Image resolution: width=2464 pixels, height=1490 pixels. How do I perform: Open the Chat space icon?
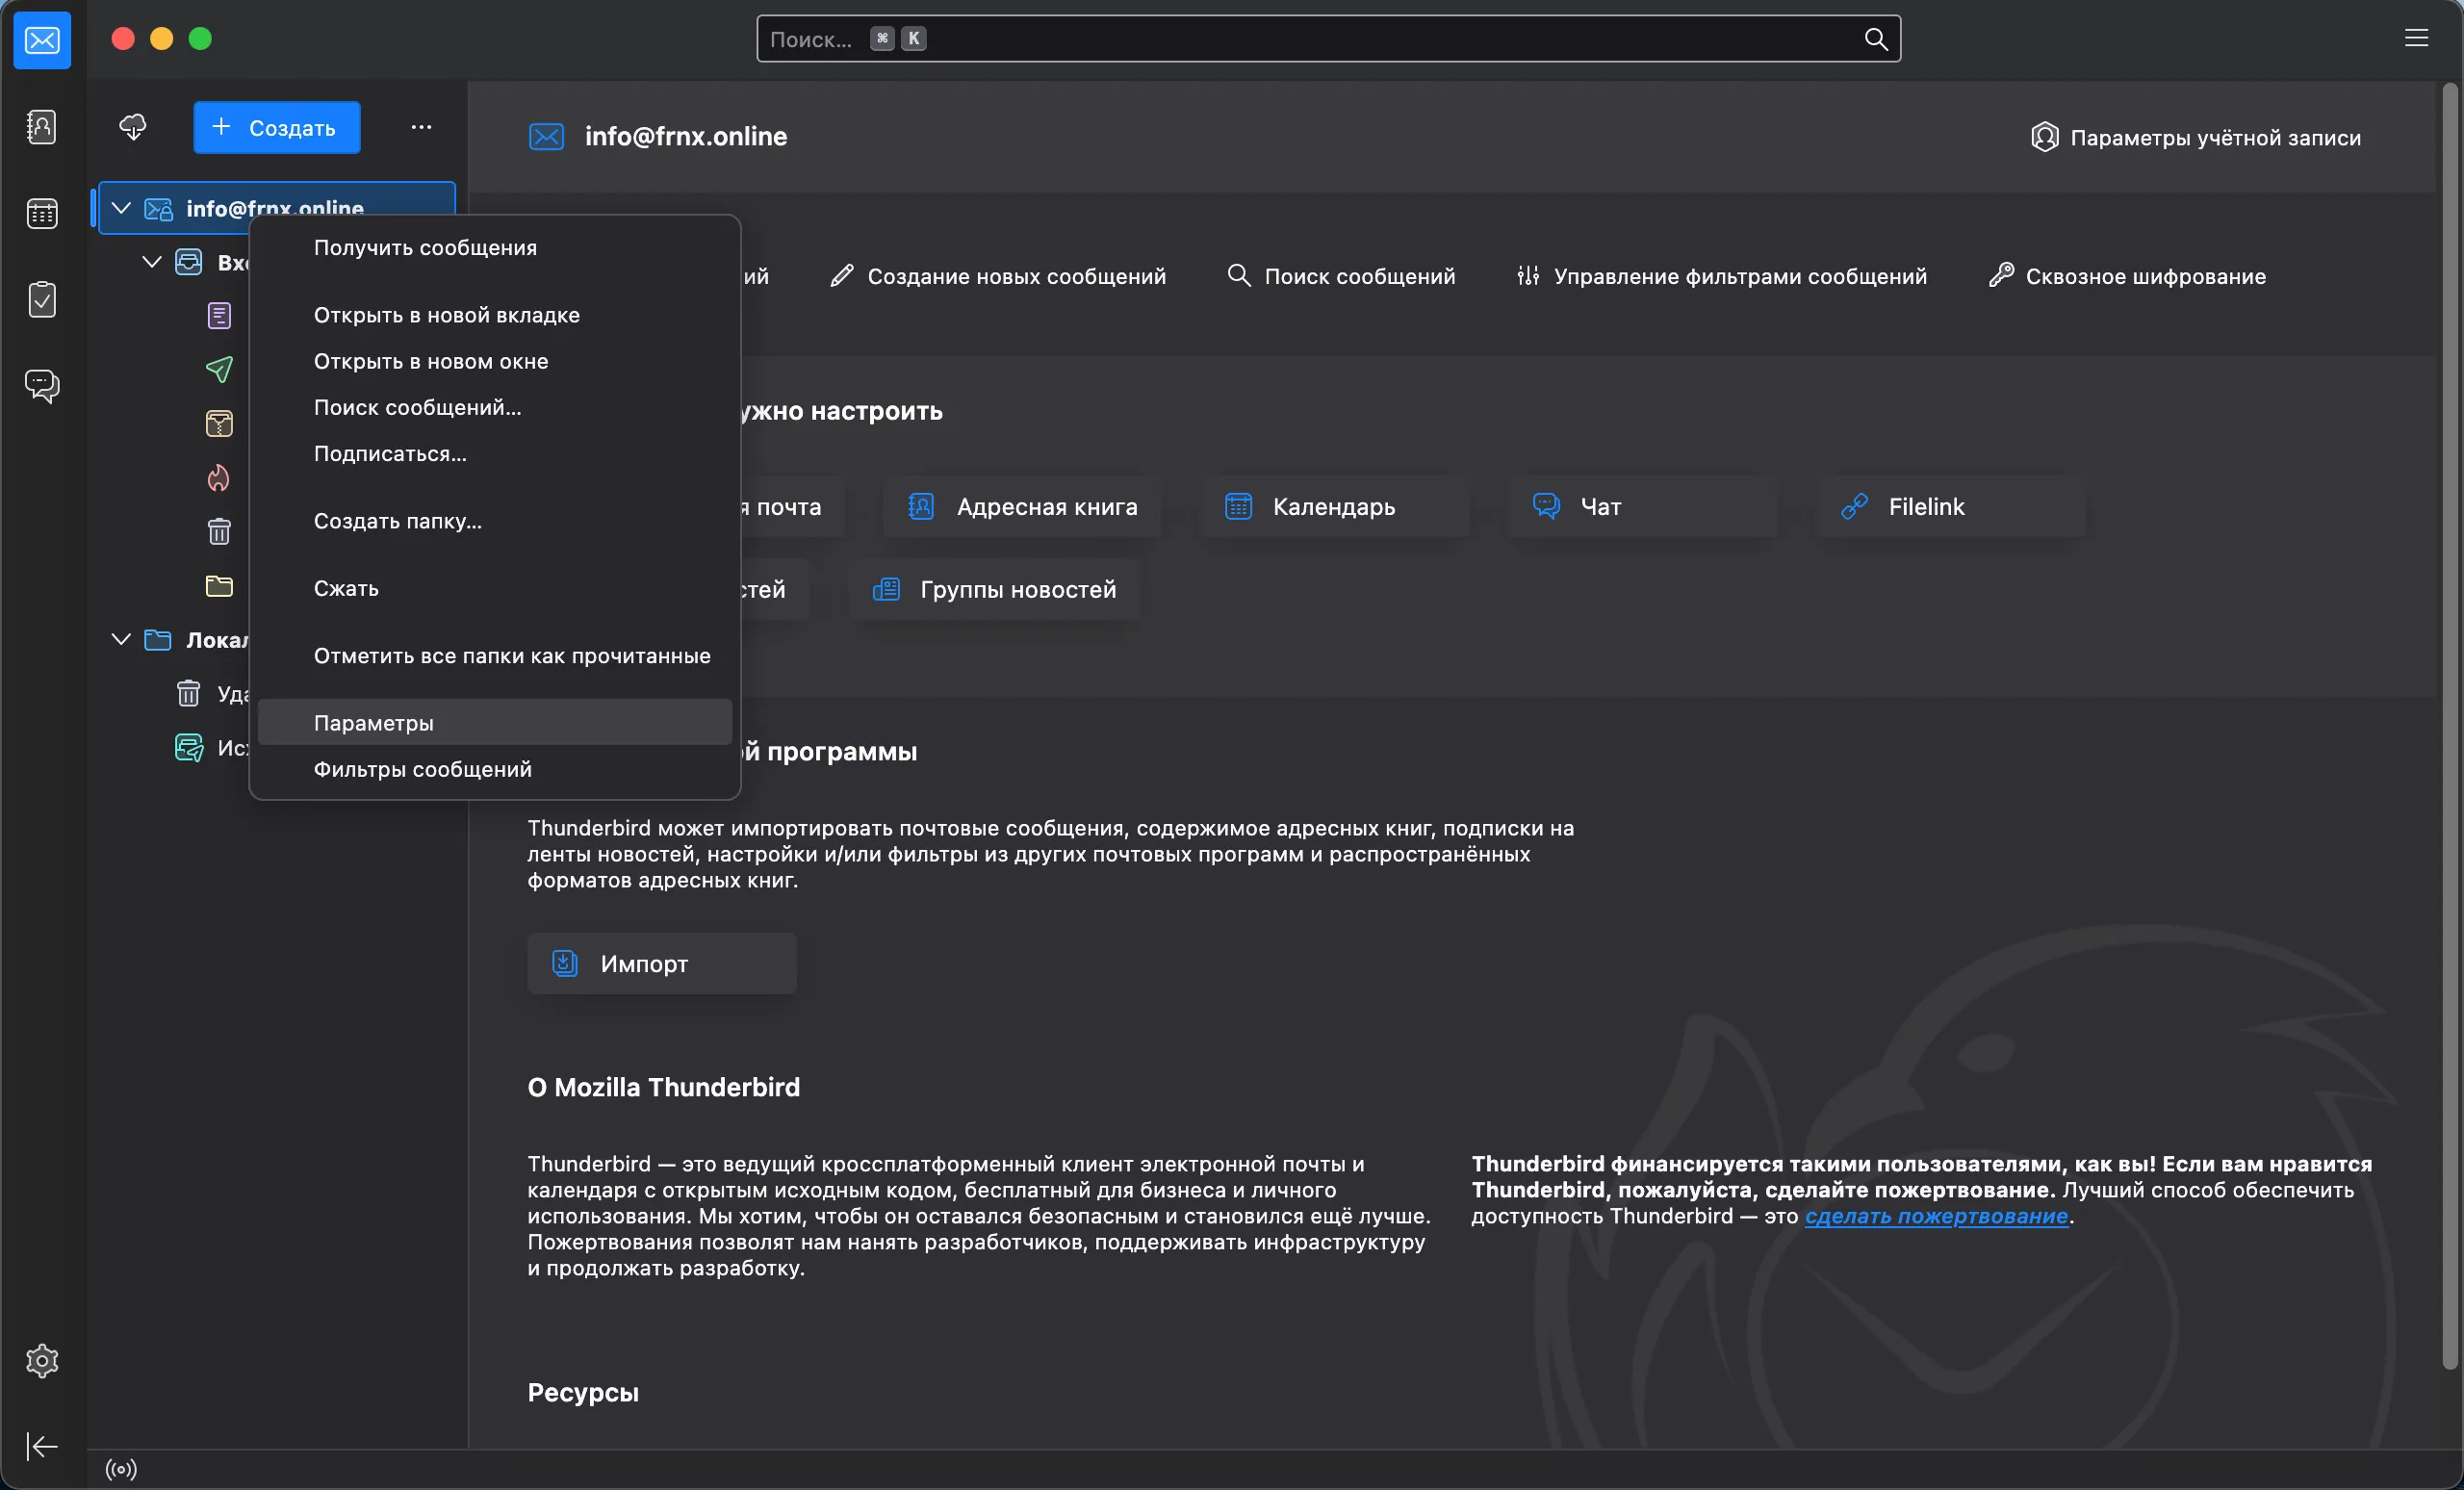[41, 385]
